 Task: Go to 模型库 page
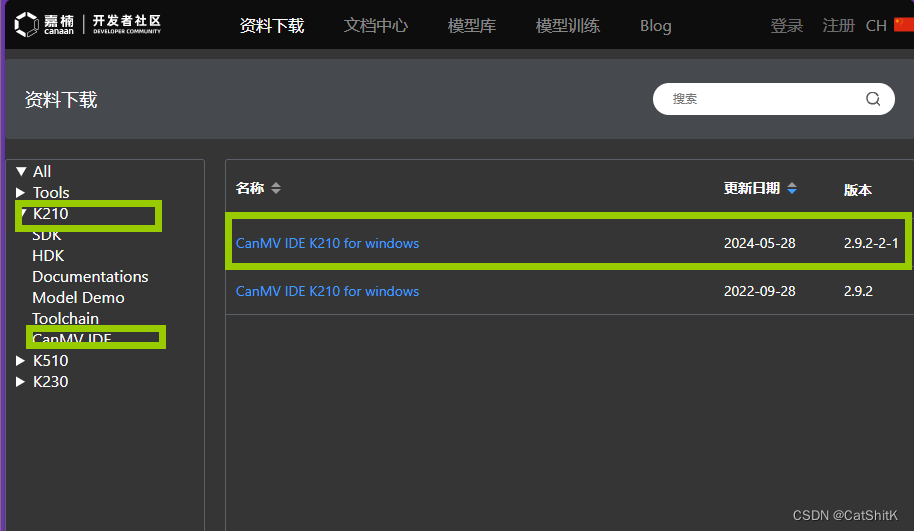click(x=472, y=26)
